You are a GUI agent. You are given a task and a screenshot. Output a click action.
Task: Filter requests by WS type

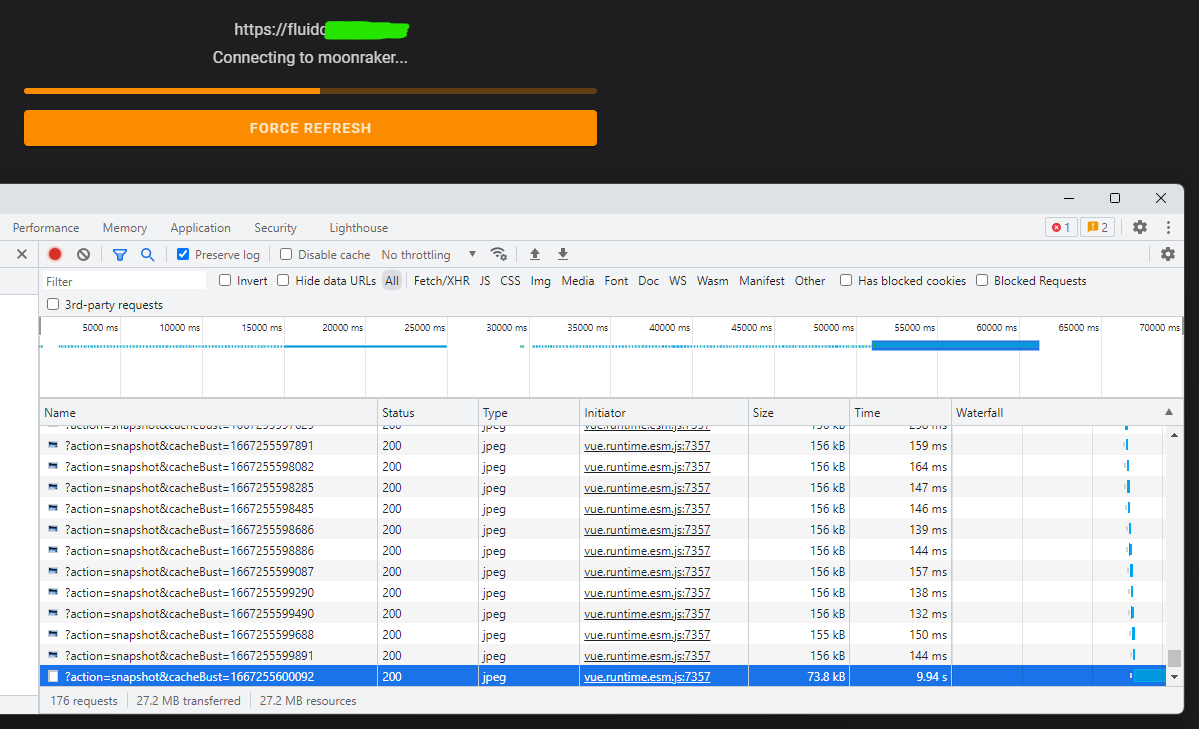click(x=677, y=281)
